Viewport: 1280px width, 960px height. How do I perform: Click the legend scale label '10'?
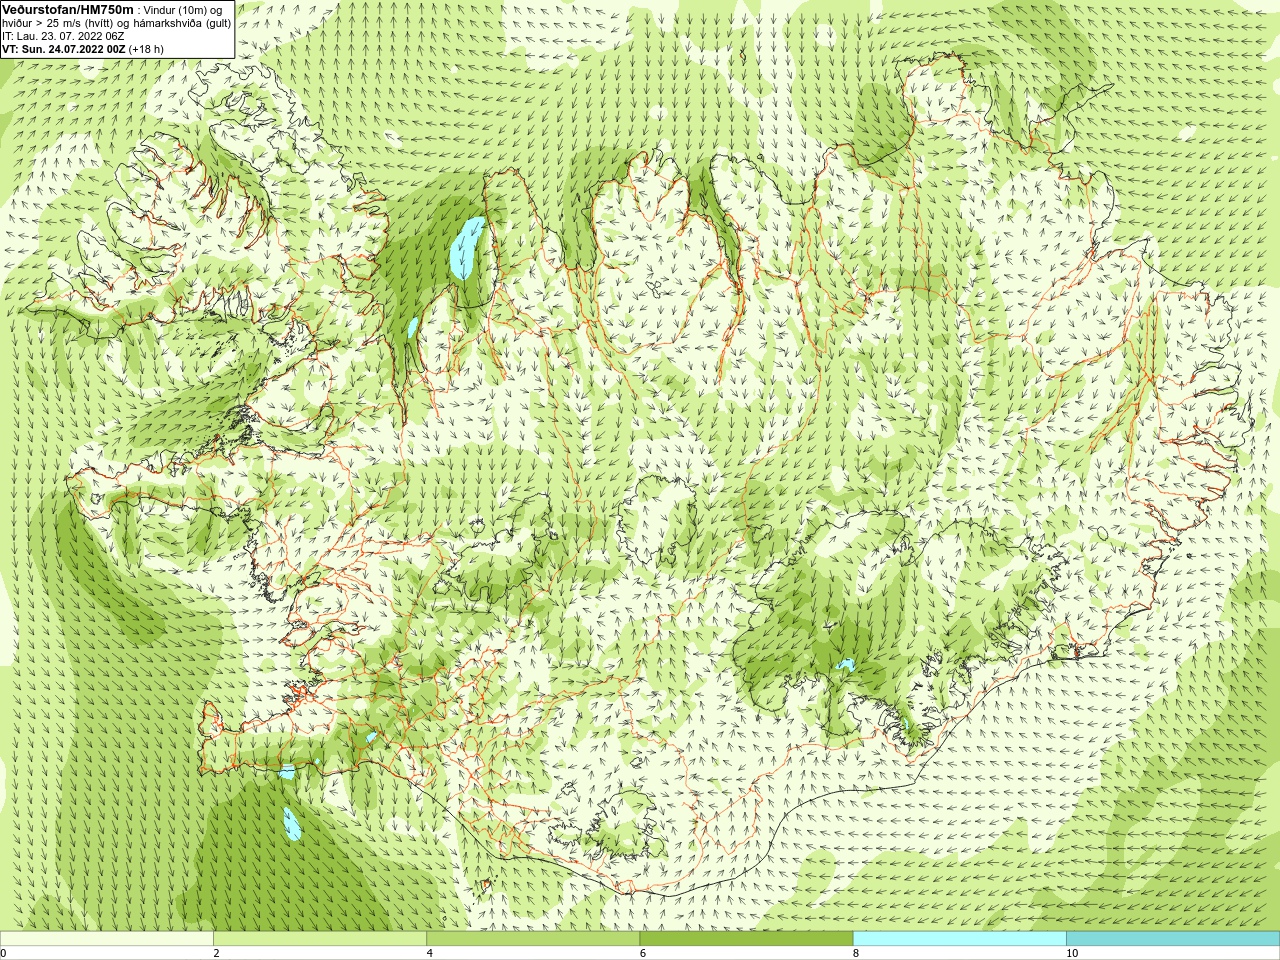[x=1071, y=954]
